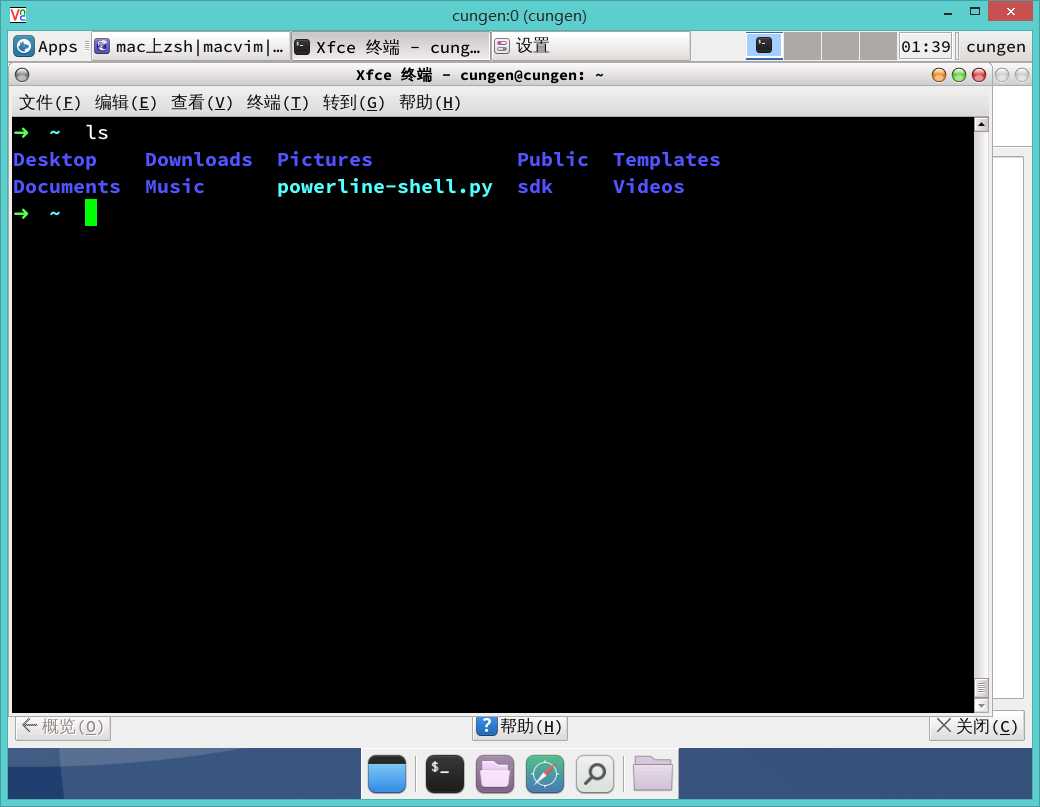Click the red close button of terminal window

(x=978, y=75)
